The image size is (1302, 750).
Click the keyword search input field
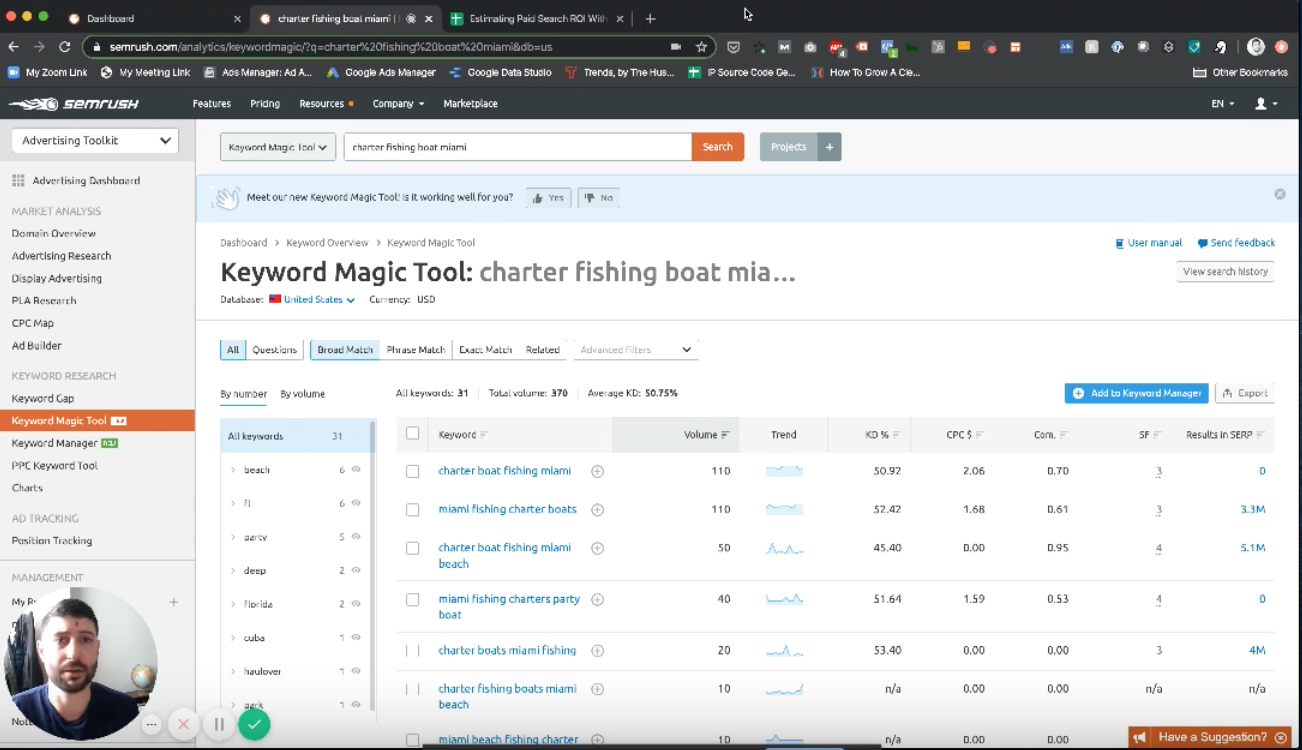(x=518, y=147)
